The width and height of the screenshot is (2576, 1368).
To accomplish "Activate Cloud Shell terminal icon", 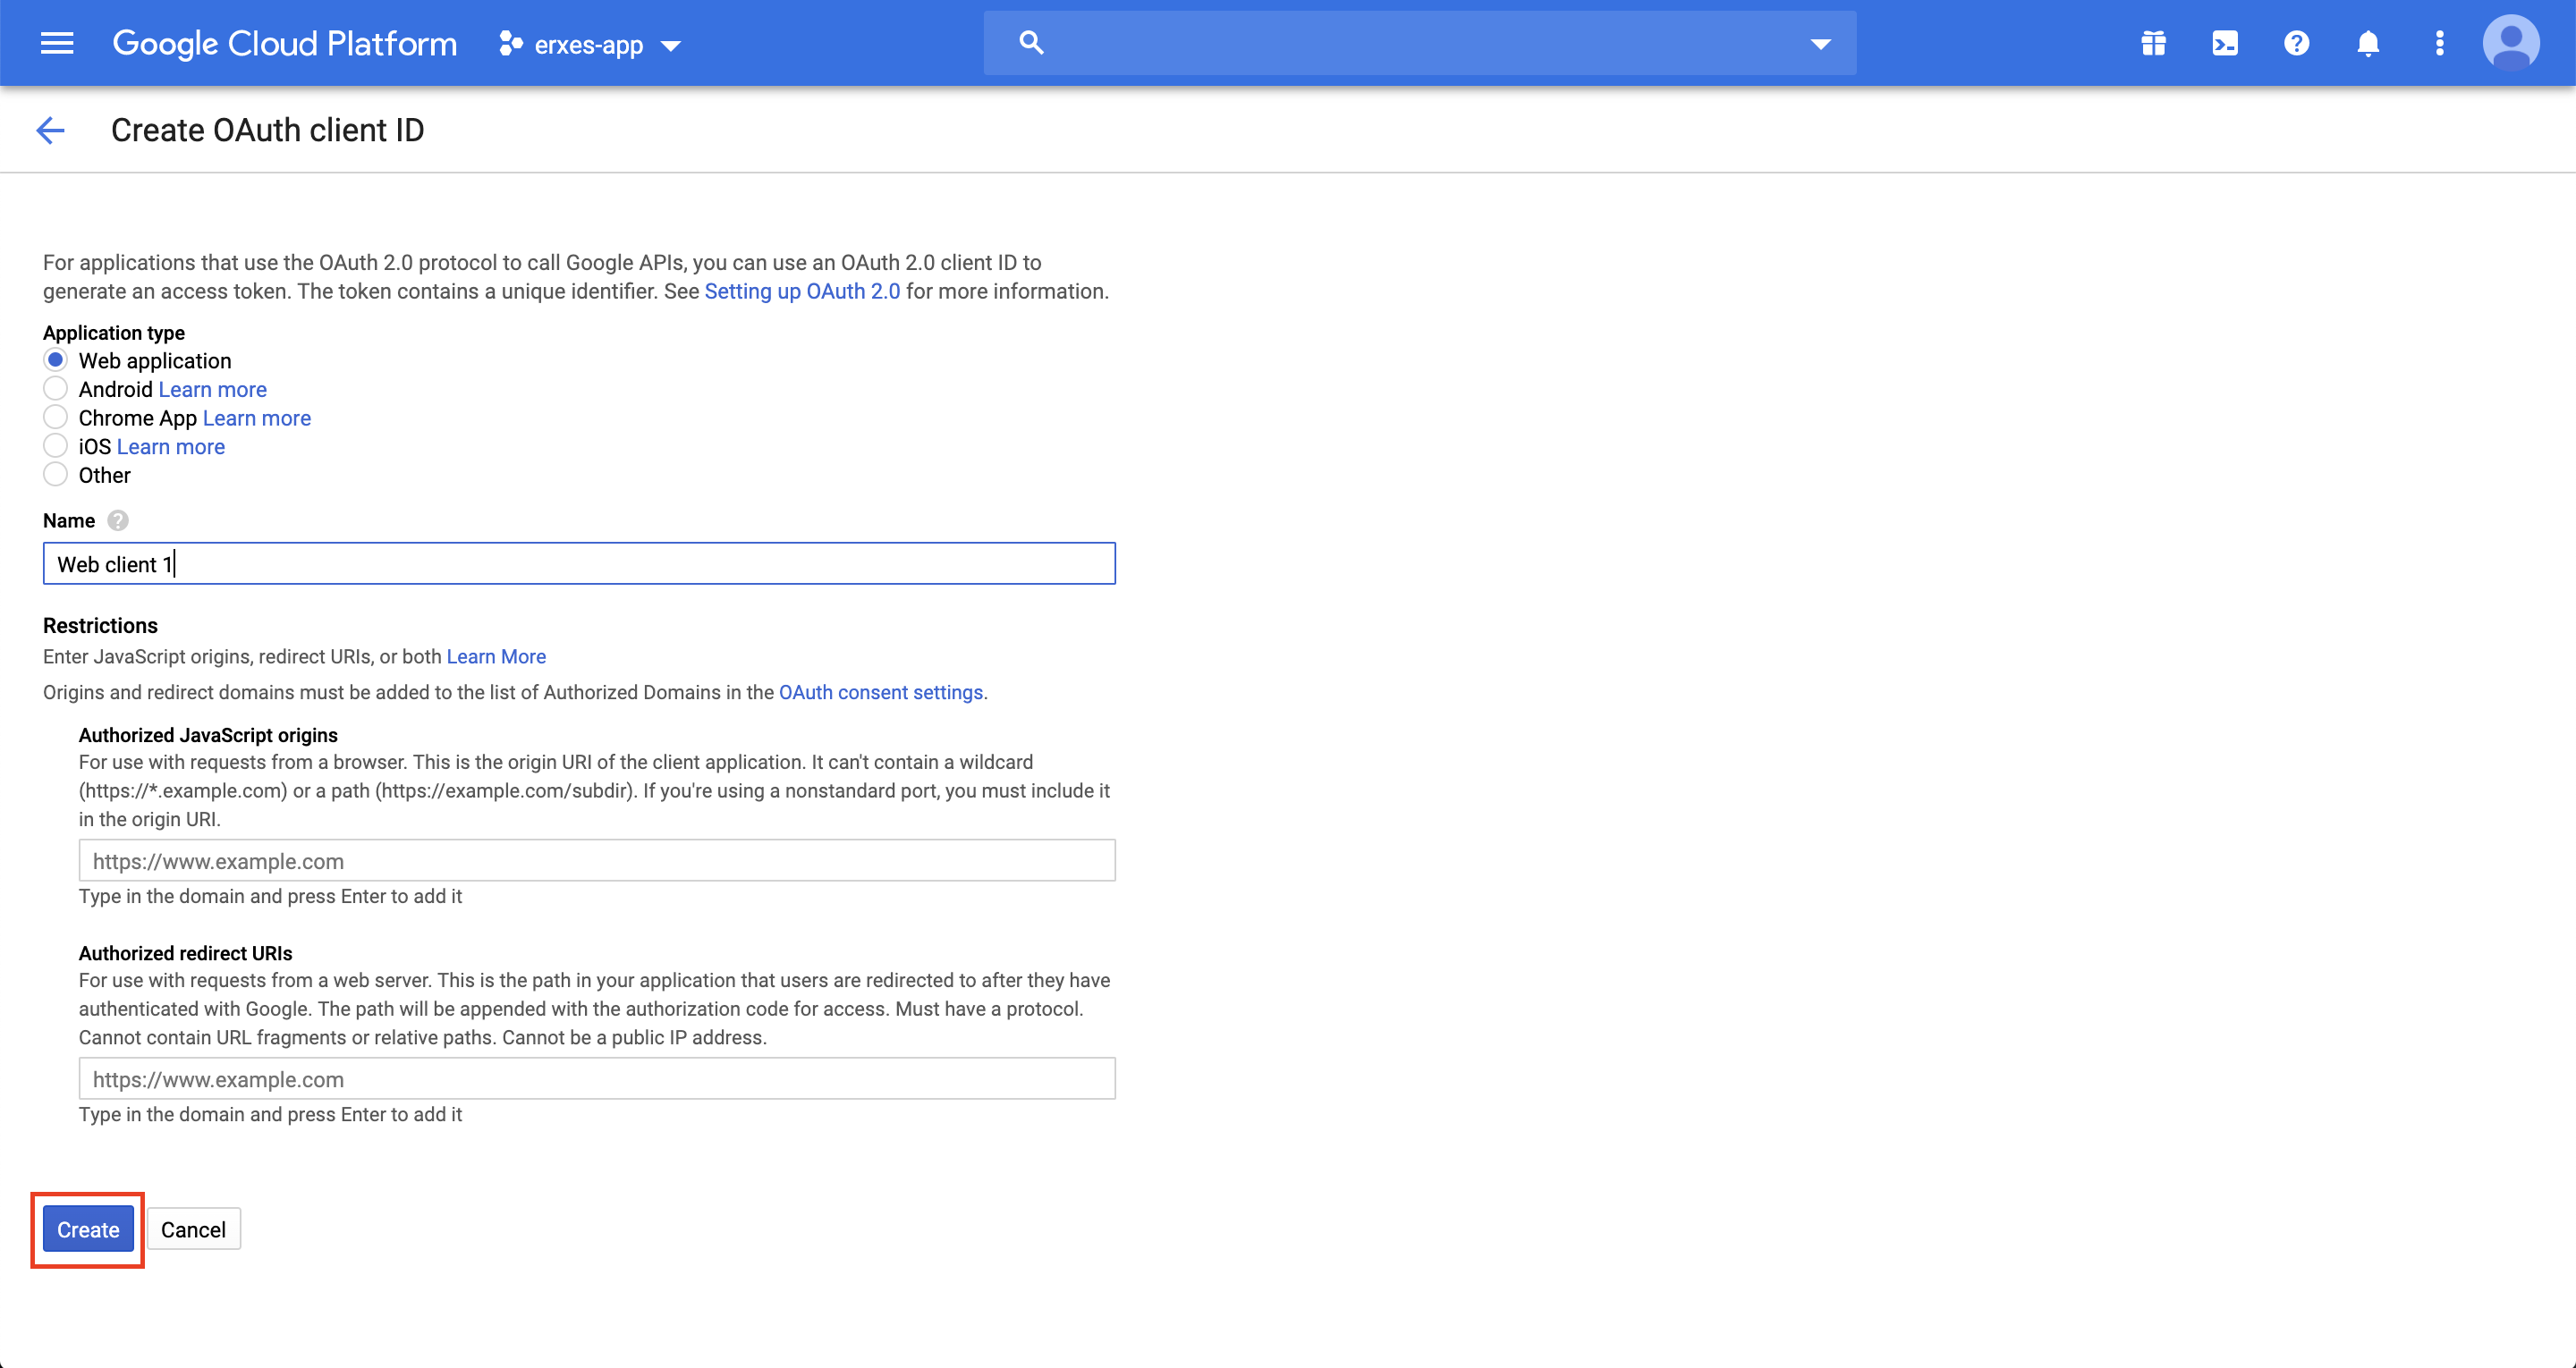I will click(x=2225, y=43).
